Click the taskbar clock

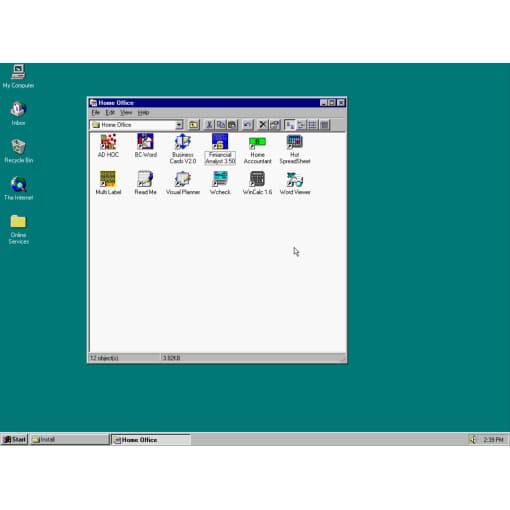coord(493,440)
